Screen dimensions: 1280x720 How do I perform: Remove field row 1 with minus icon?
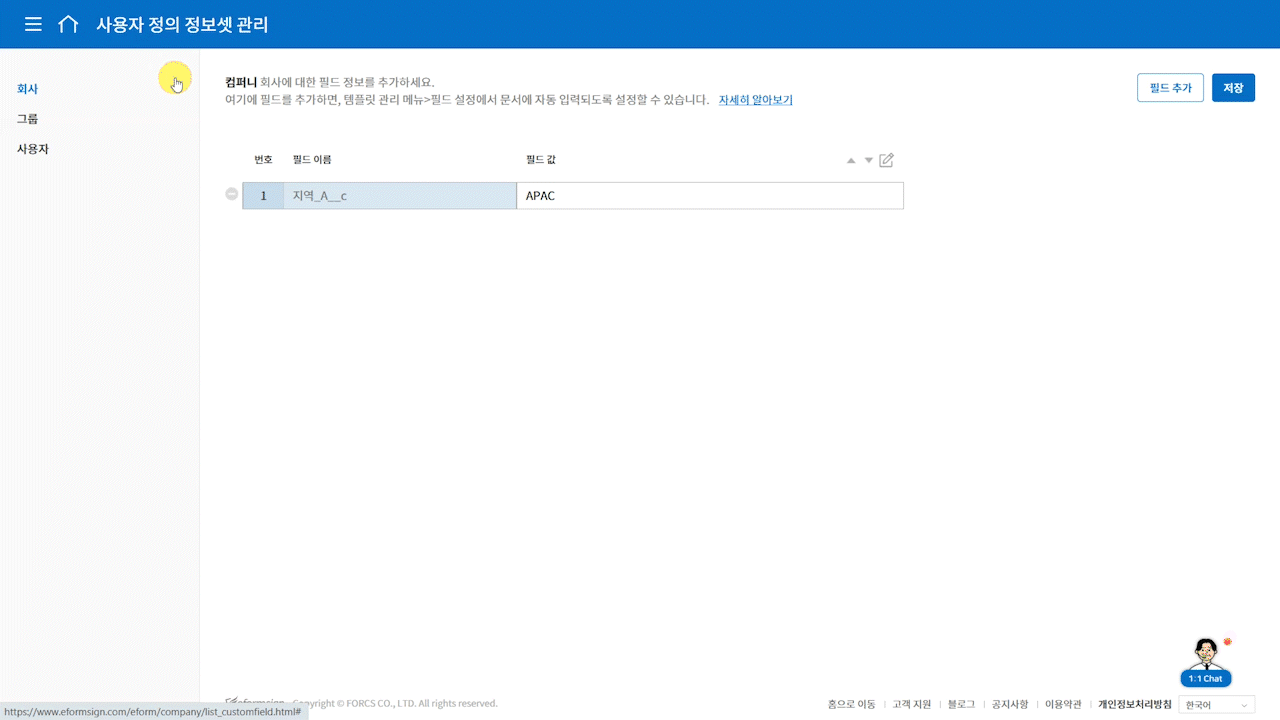pyautogui.click(x=232, y=195)
